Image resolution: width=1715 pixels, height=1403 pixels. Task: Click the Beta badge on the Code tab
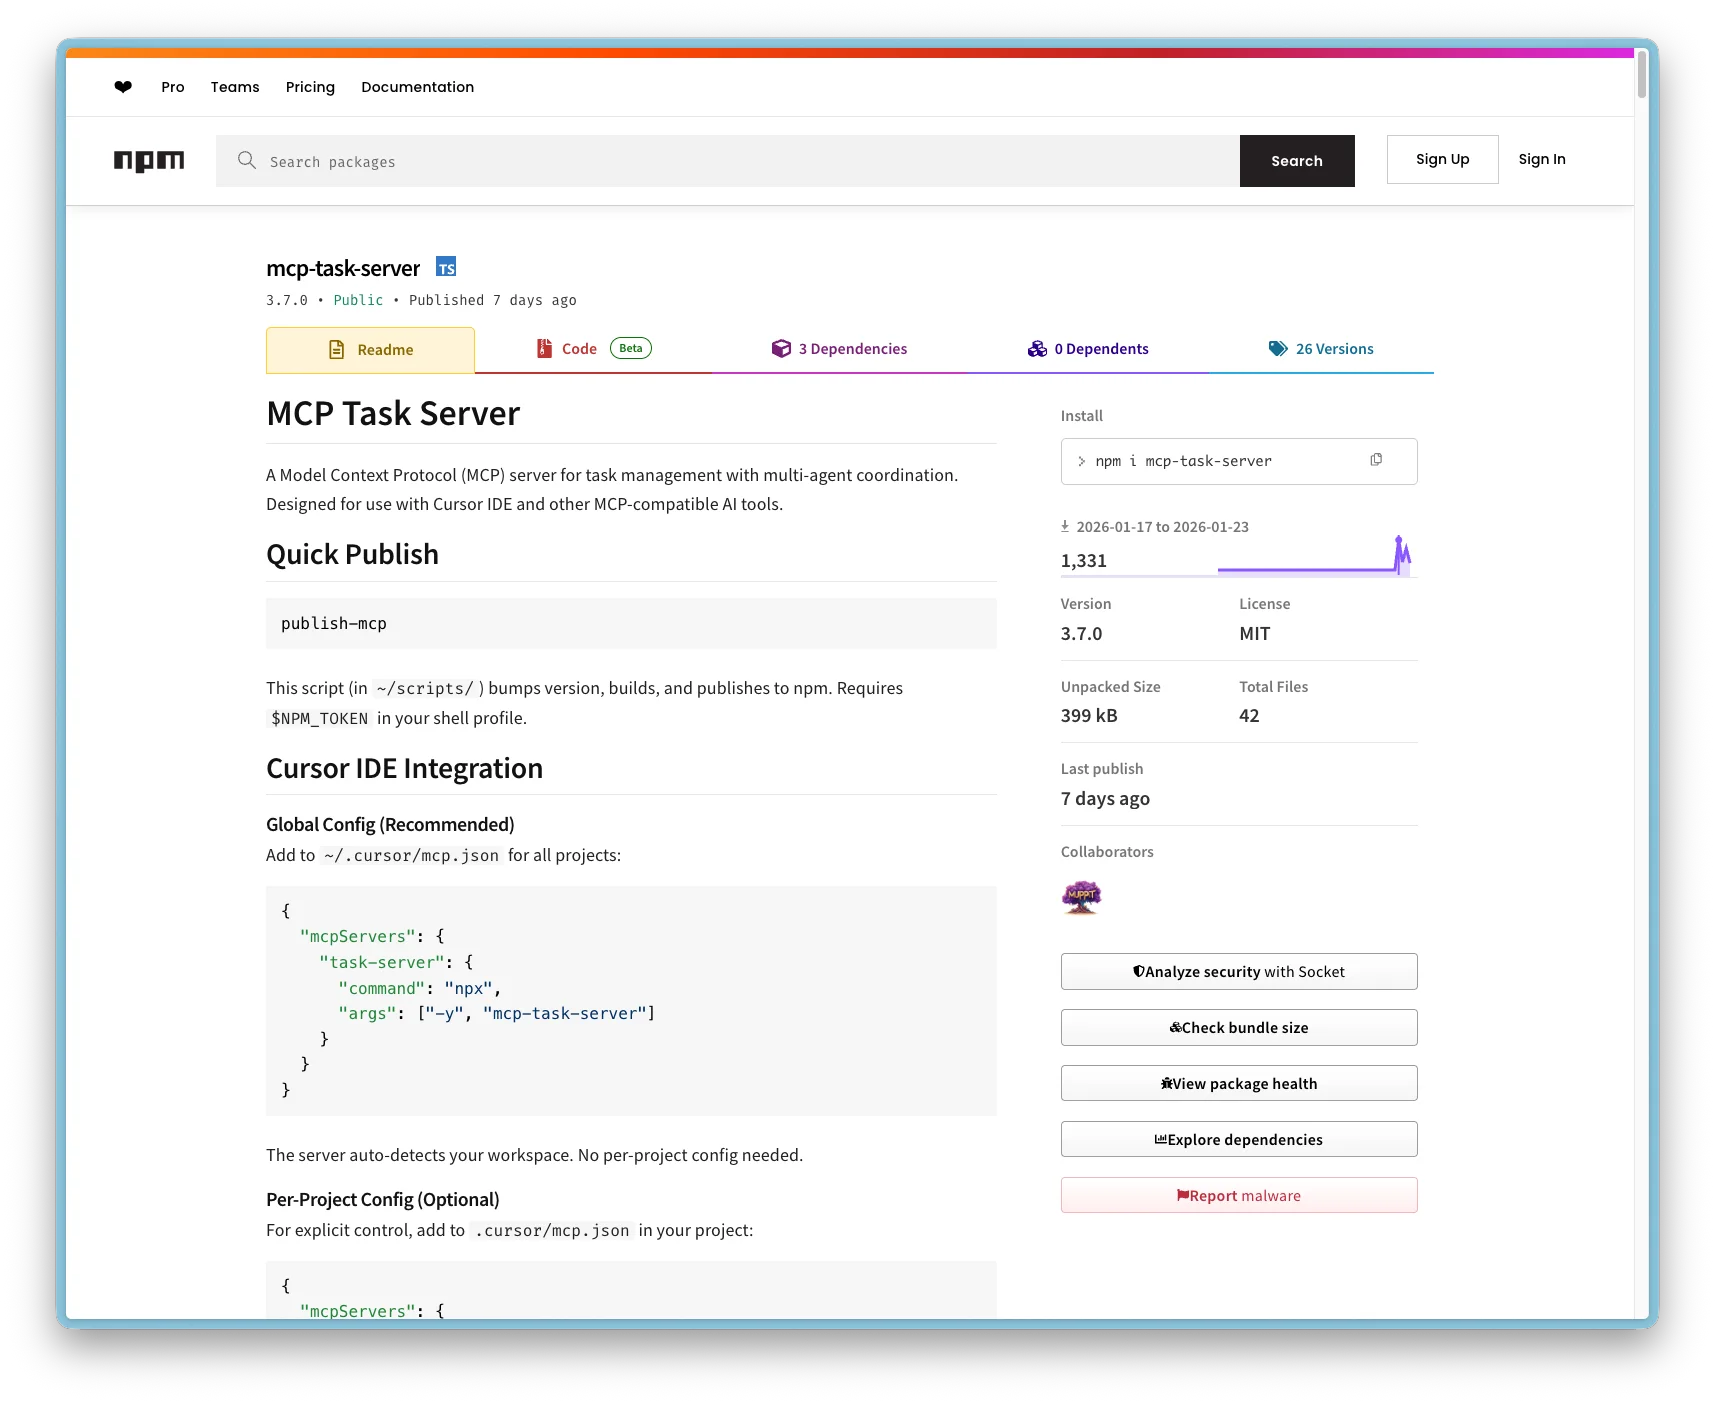(630, 348)
